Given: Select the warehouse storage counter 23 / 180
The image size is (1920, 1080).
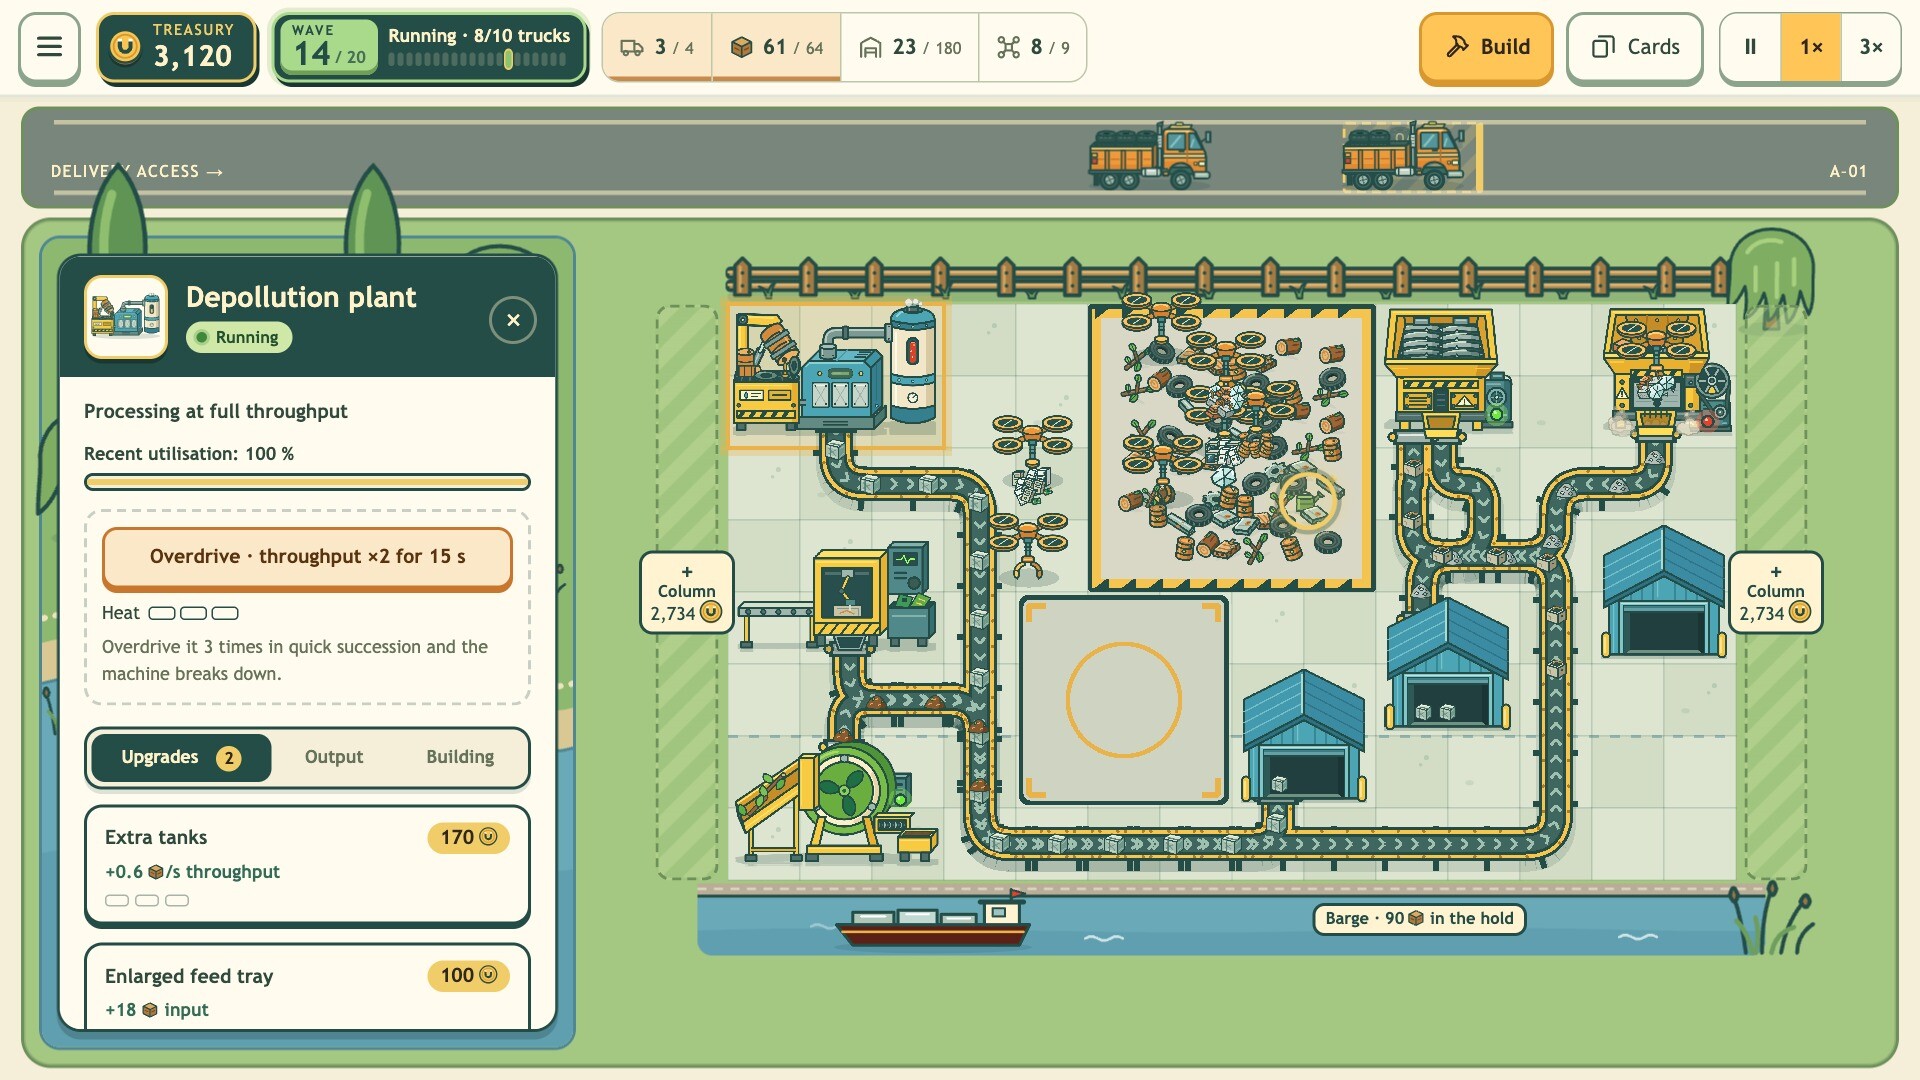Looking at the screenshot, I should 910,47.
